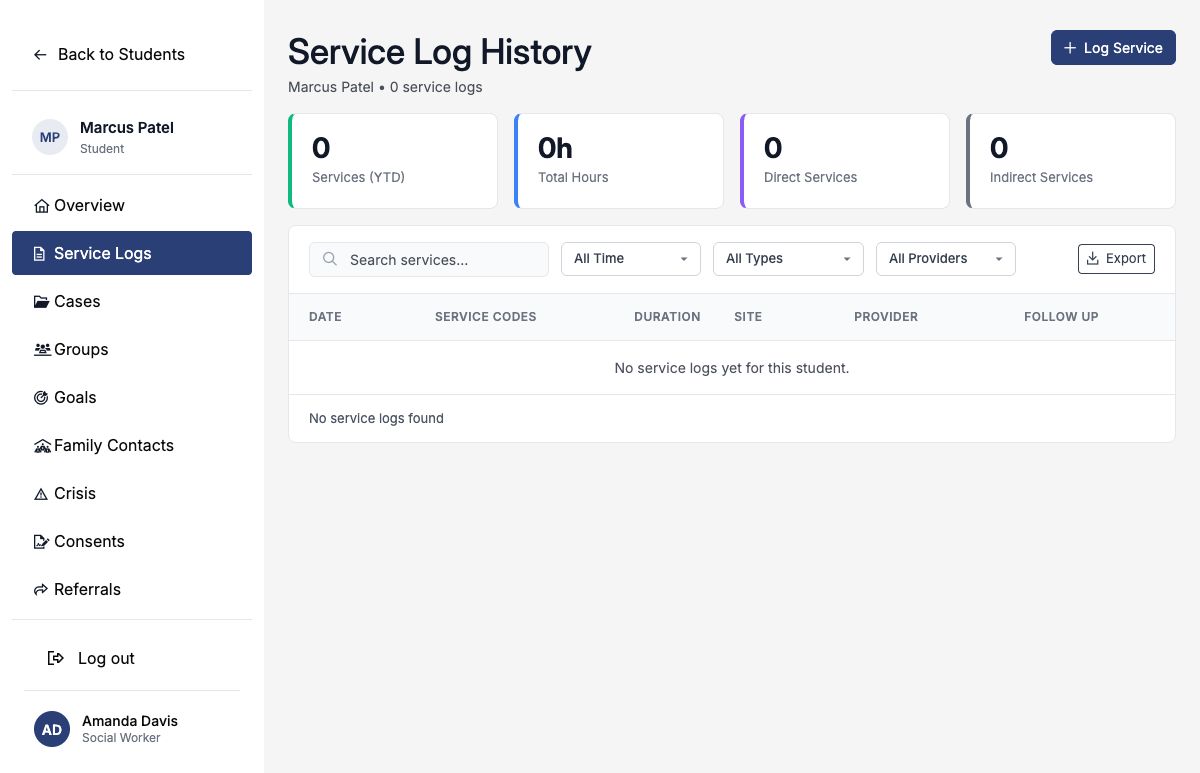Open the All Time date filter dropdown
1200x773 pixels.
tap(631, 259)
